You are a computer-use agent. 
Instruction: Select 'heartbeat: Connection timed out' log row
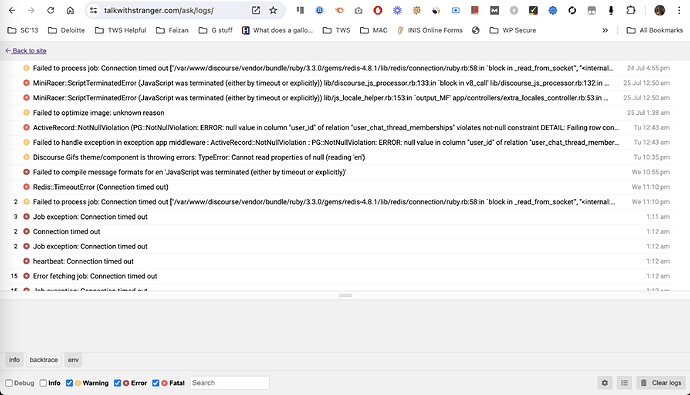[339, 261]
